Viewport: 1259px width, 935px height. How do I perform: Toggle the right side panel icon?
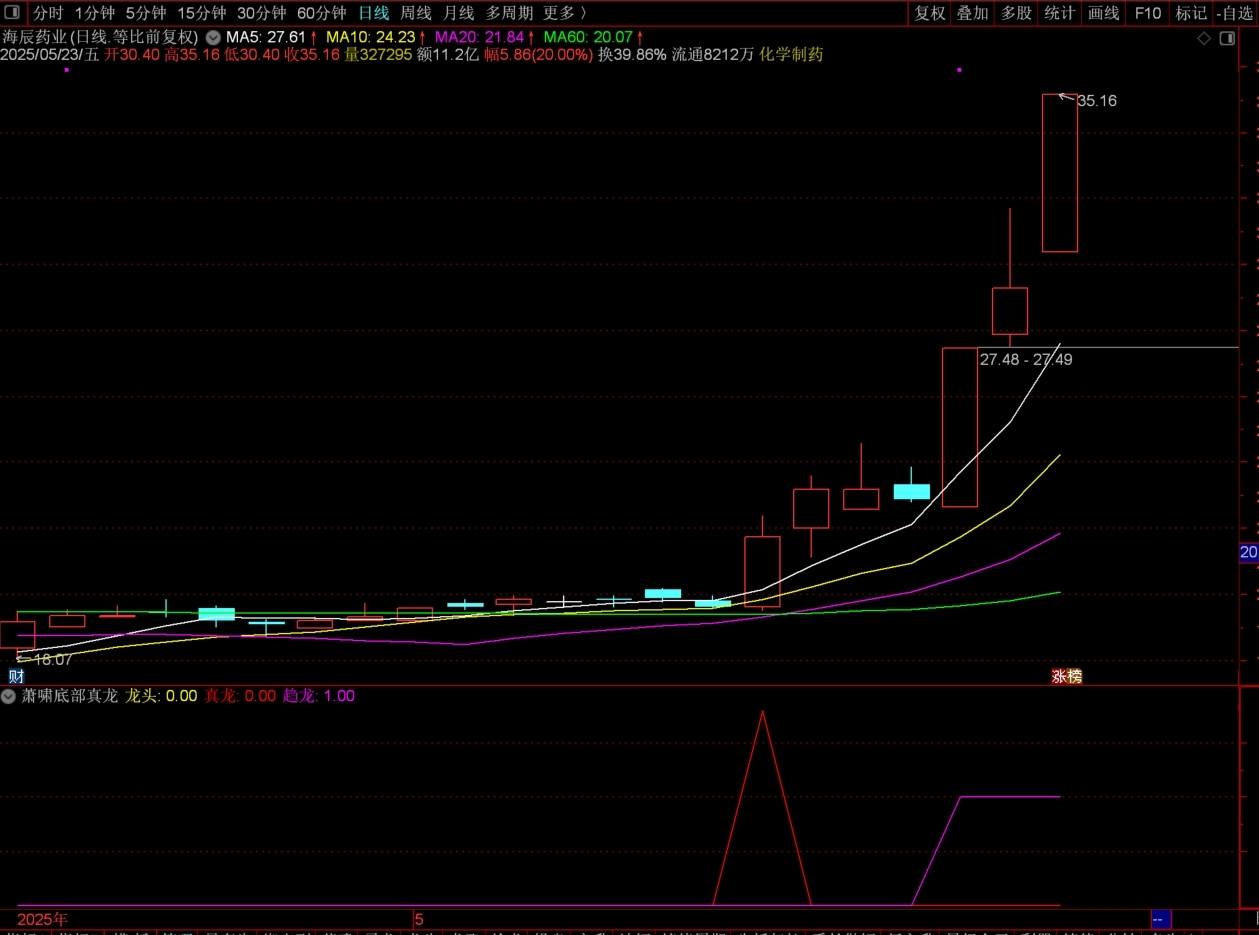pos(1227,39)
